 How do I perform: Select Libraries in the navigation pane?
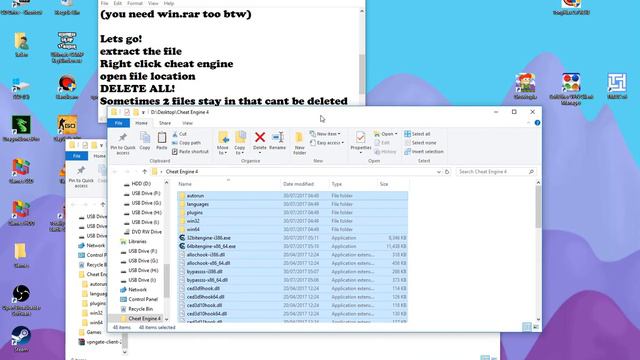point(133,242)
